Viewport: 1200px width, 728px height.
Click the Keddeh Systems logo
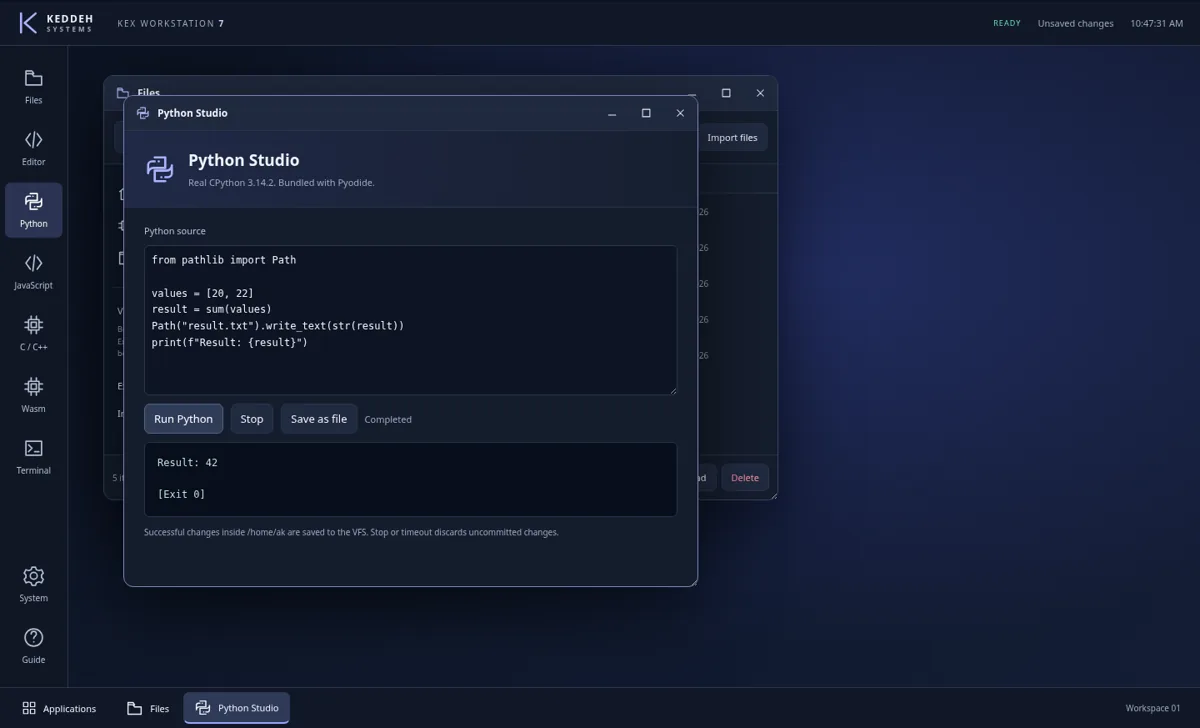coord(56,23)
